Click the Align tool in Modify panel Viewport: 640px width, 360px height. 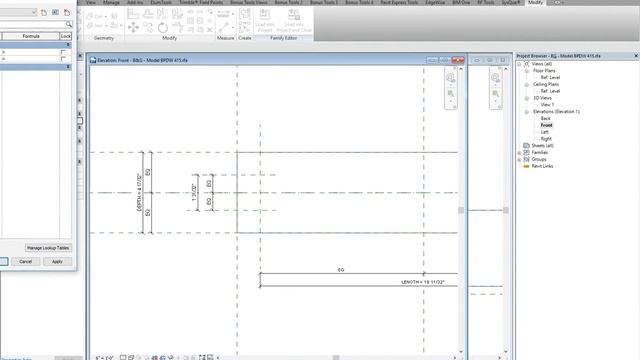point(133,14)
